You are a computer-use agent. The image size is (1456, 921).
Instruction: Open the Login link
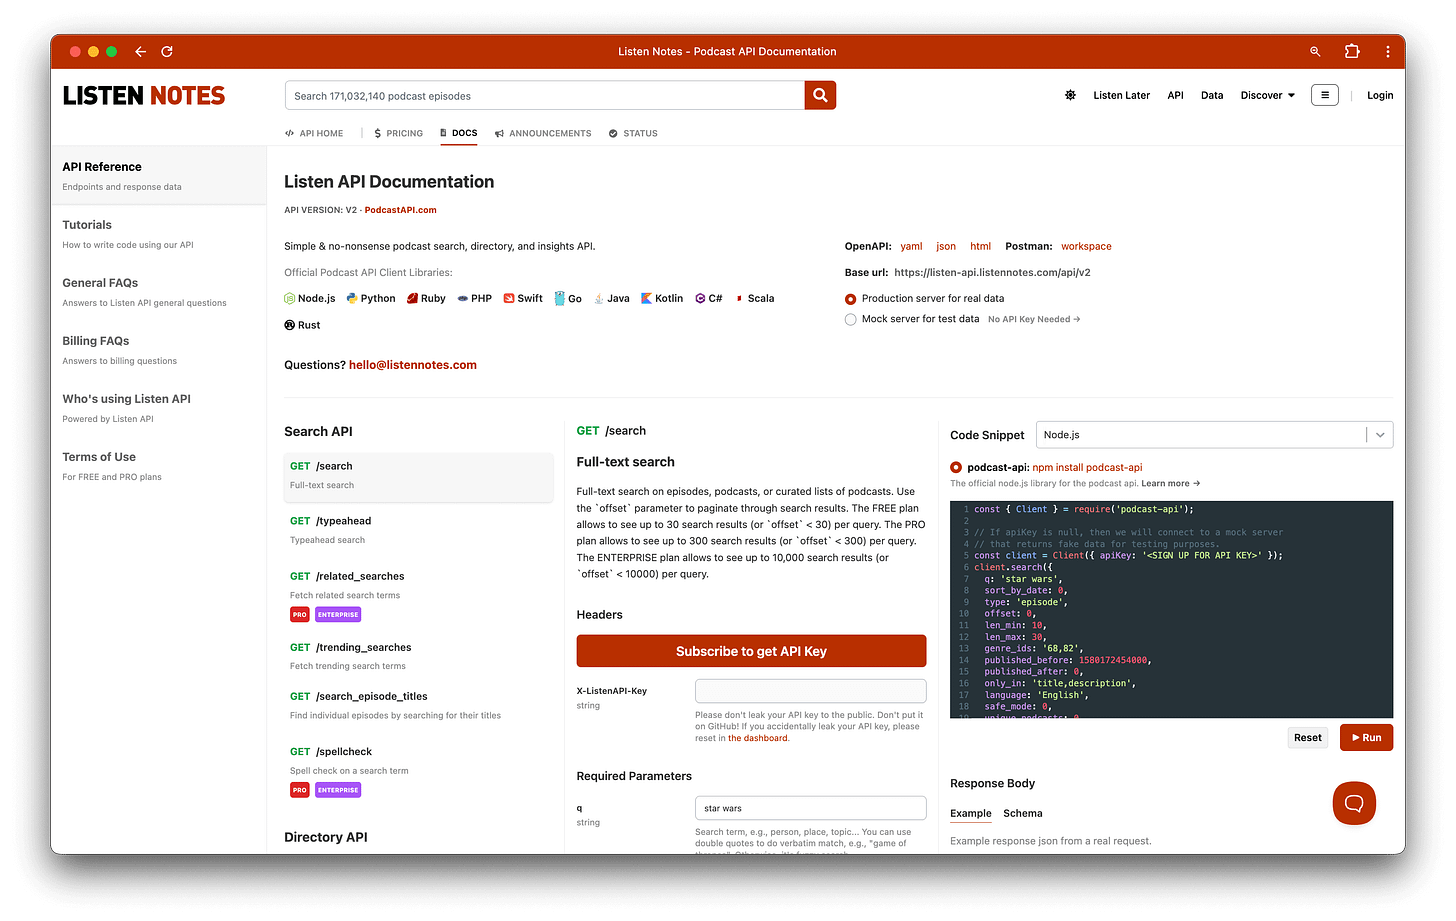pos(1380,95)
